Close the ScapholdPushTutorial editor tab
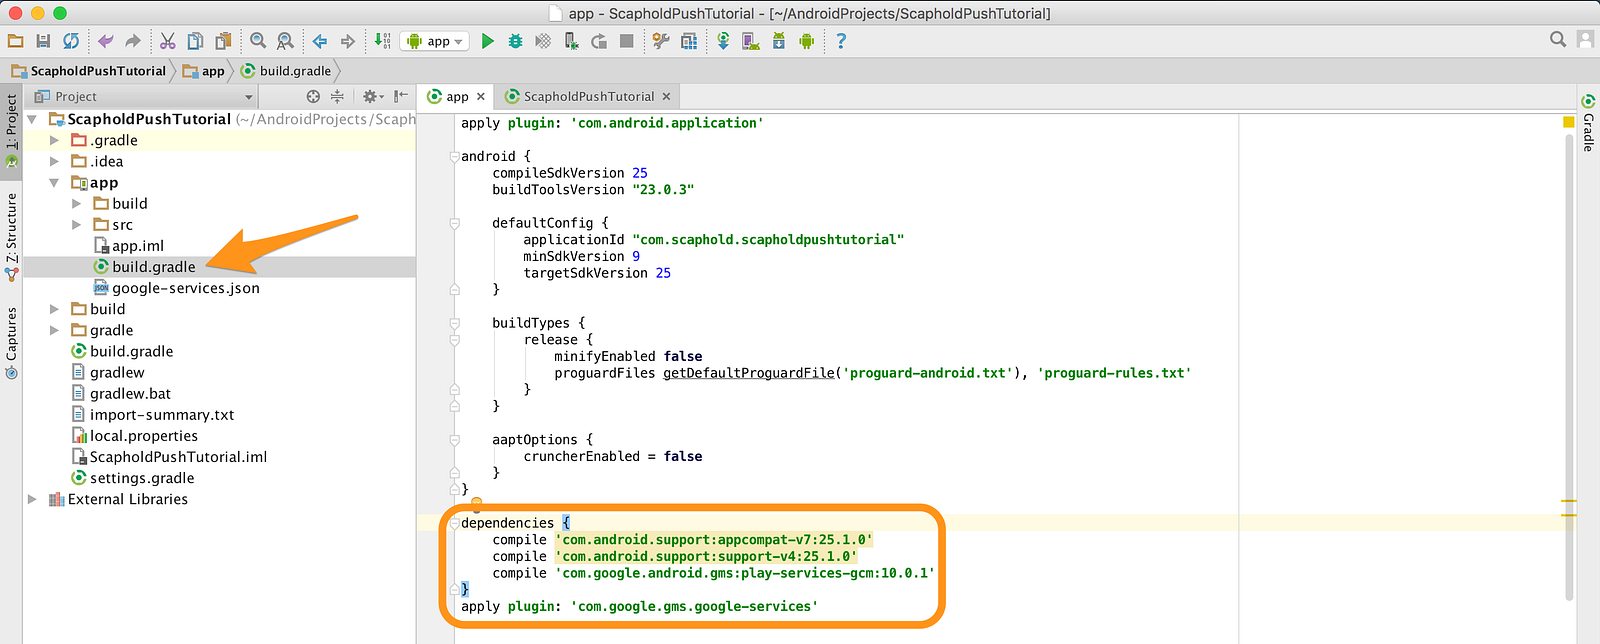 666,97
